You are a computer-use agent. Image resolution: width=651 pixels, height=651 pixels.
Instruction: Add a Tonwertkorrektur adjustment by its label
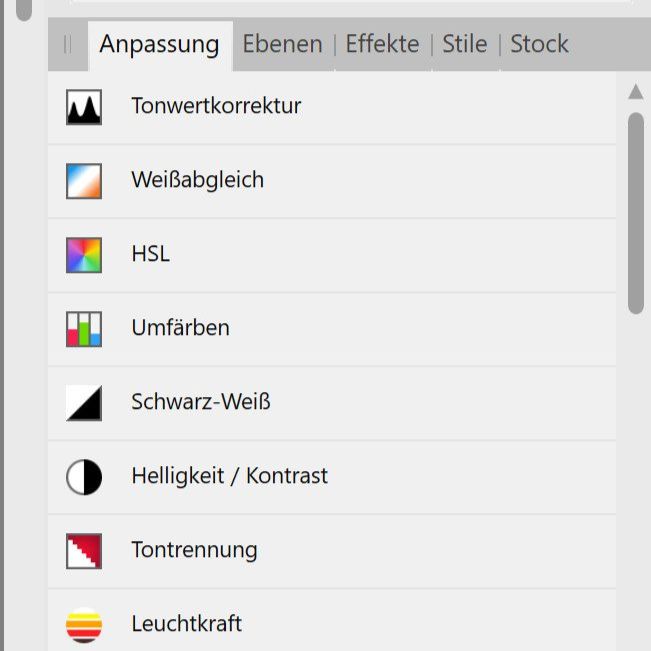click(x=216, y=106)
